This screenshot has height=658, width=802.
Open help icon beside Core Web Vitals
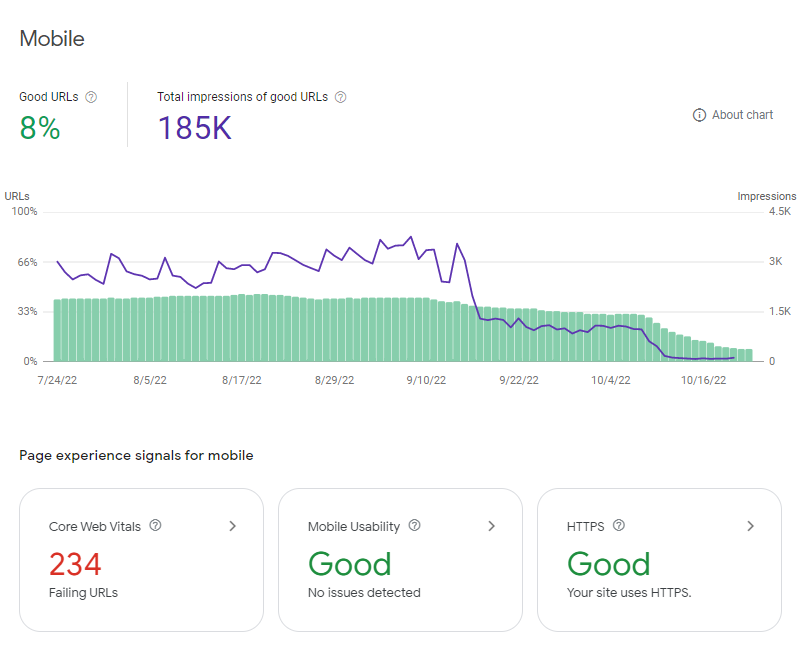point(155,525)
